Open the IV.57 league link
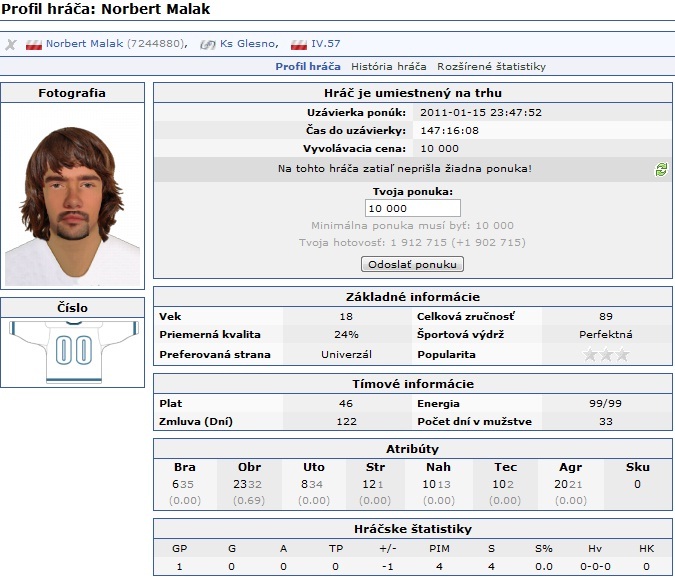 (x=325, y=44)
